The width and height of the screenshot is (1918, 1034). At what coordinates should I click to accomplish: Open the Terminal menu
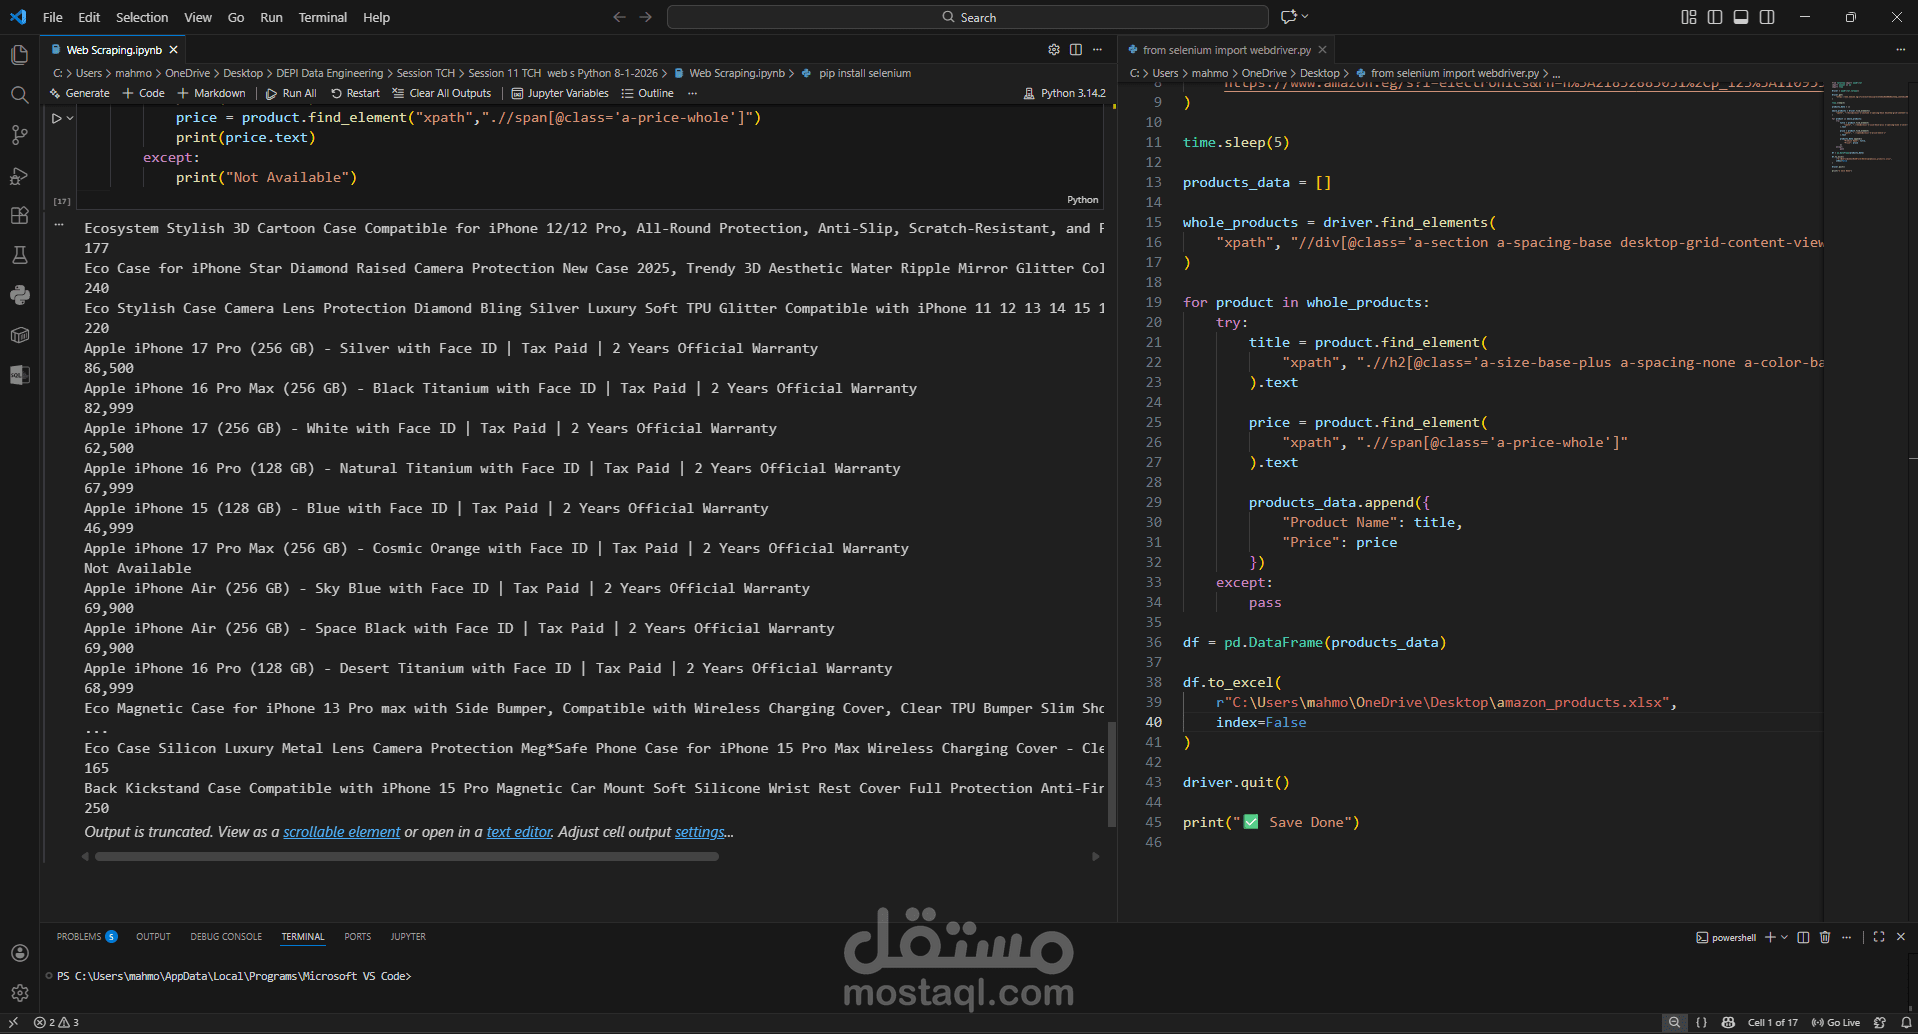pyautogui.click(x=323, y=17)
